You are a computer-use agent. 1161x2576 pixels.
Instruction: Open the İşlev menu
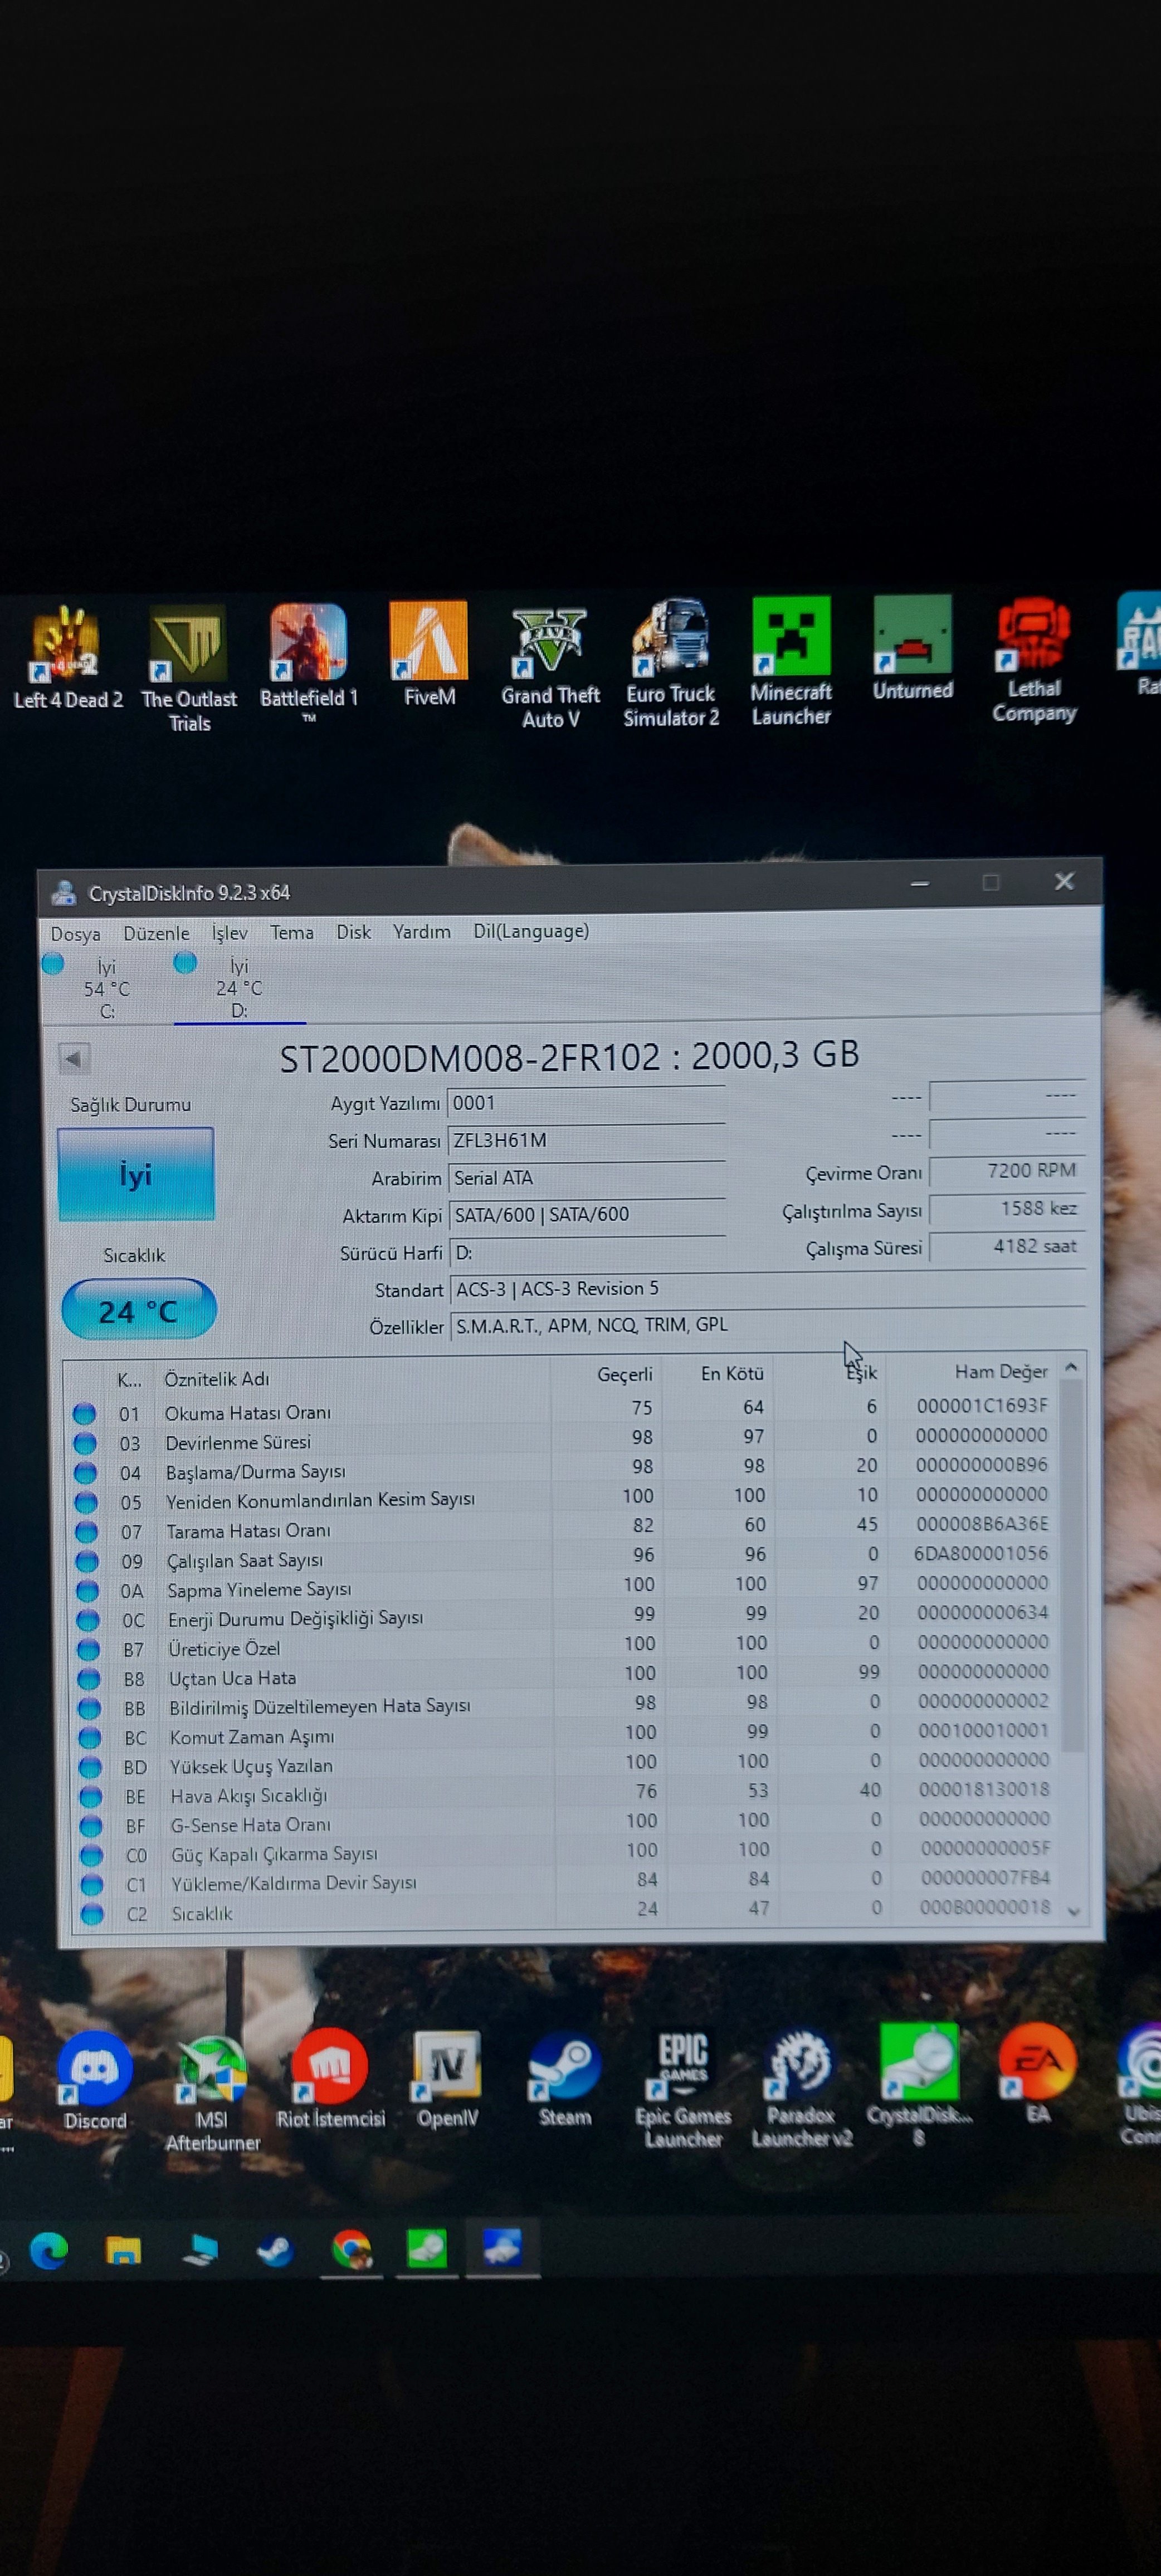(x=229, y=933)
